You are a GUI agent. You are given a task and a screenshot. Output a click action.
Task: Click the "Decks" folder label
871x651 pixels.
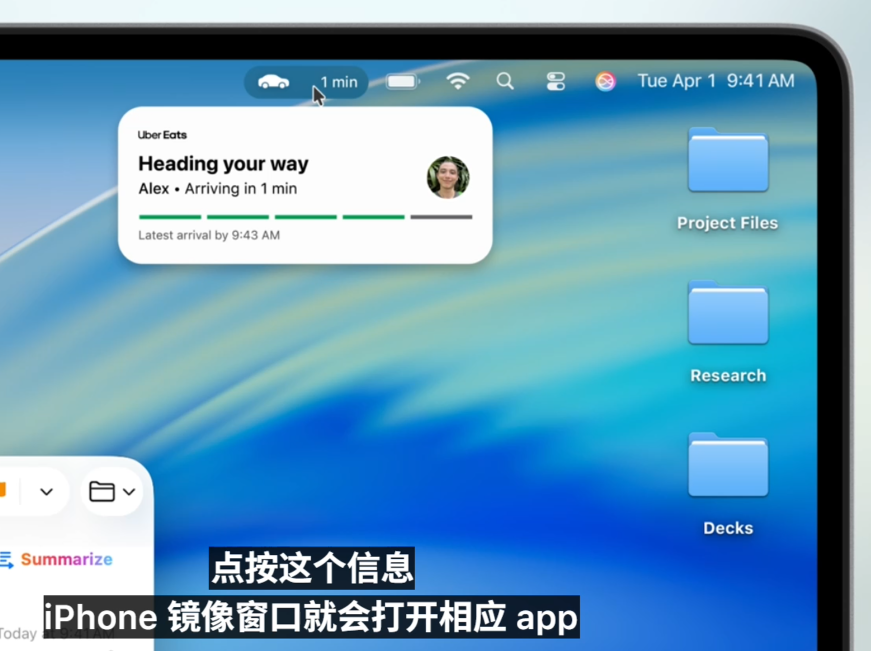pyautogui.click(x=728, y=528)
